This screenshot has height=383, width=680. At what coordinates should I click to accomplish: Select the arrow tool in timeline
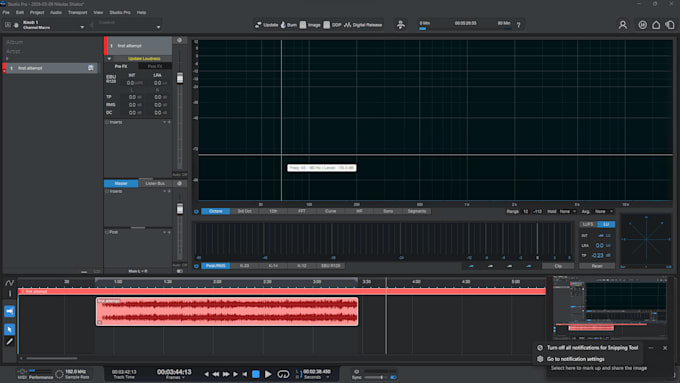click(x=10, y=329)
